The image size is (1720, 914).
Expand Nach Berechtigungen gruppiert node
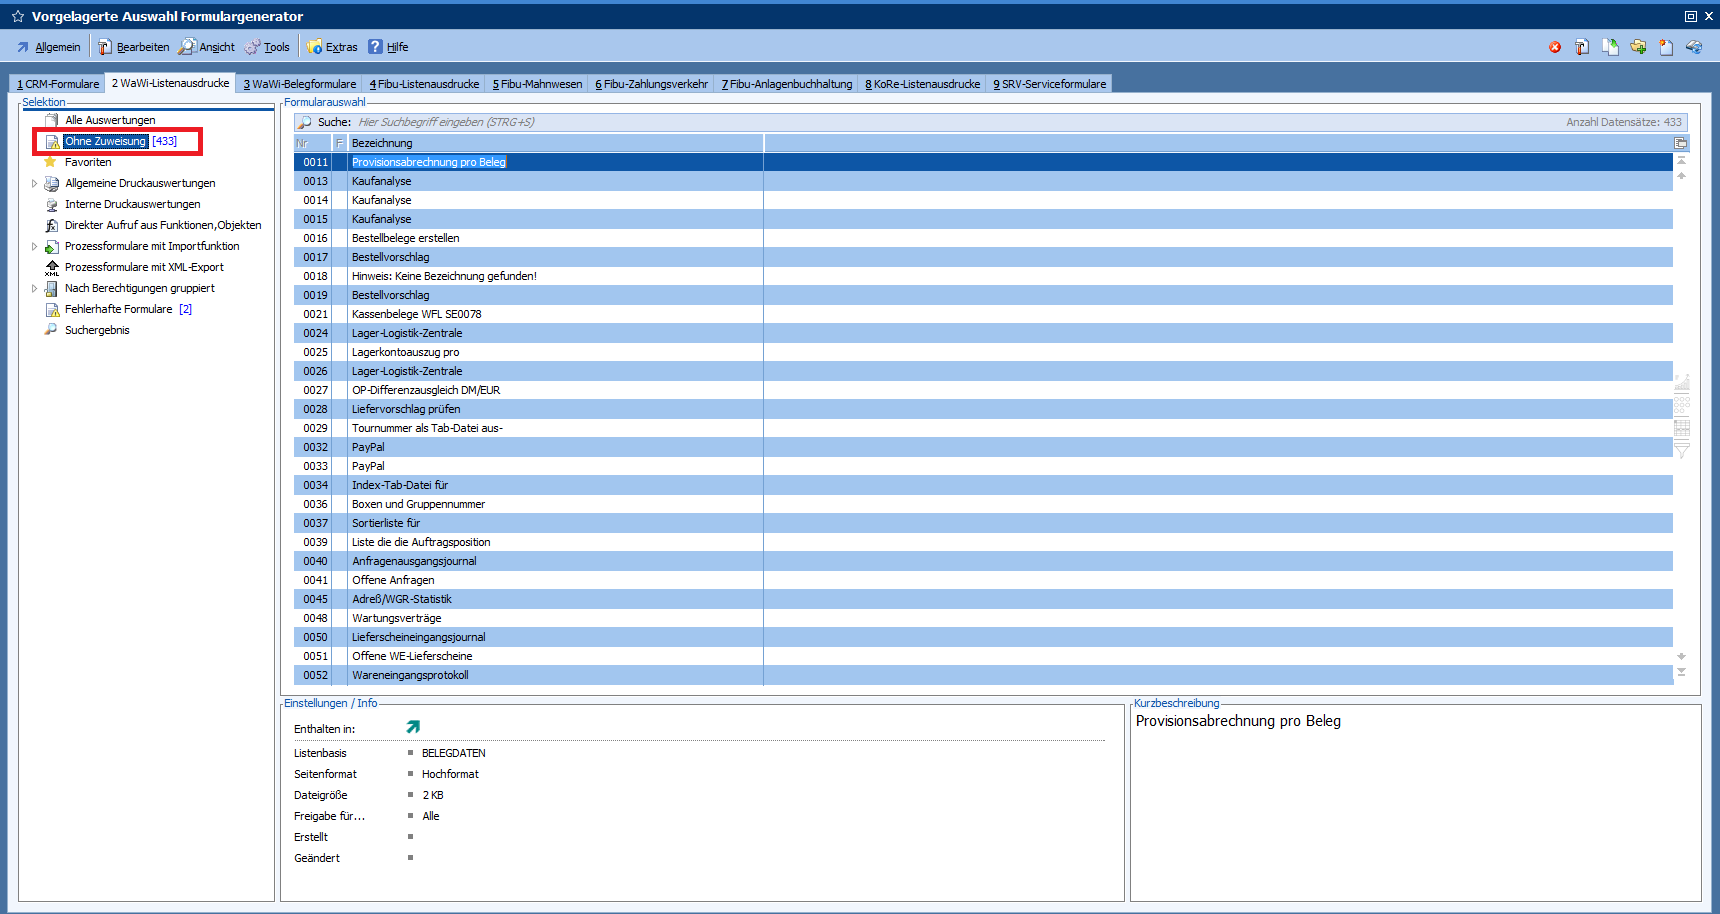pos(34,289)
